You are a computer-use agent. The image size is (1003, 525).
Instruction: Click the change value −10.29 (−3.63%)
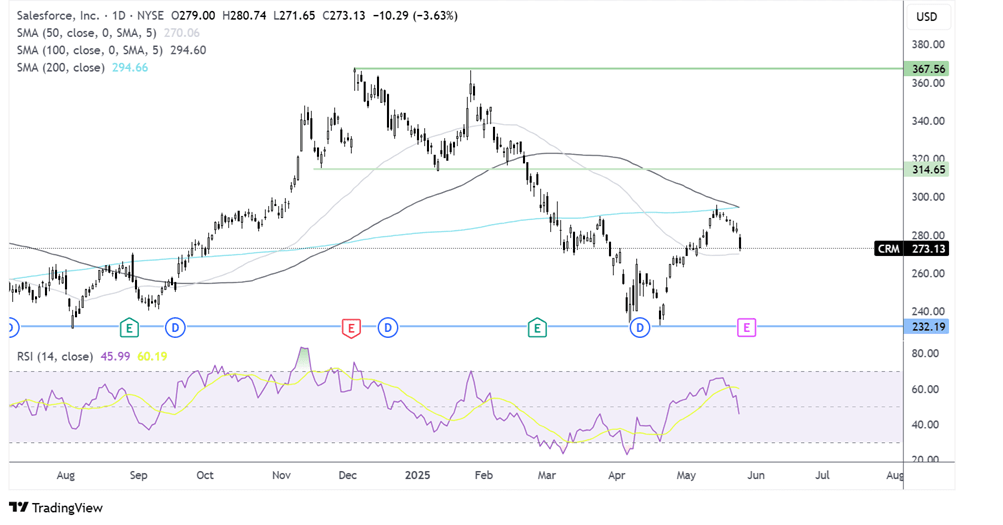click(416, 15)
